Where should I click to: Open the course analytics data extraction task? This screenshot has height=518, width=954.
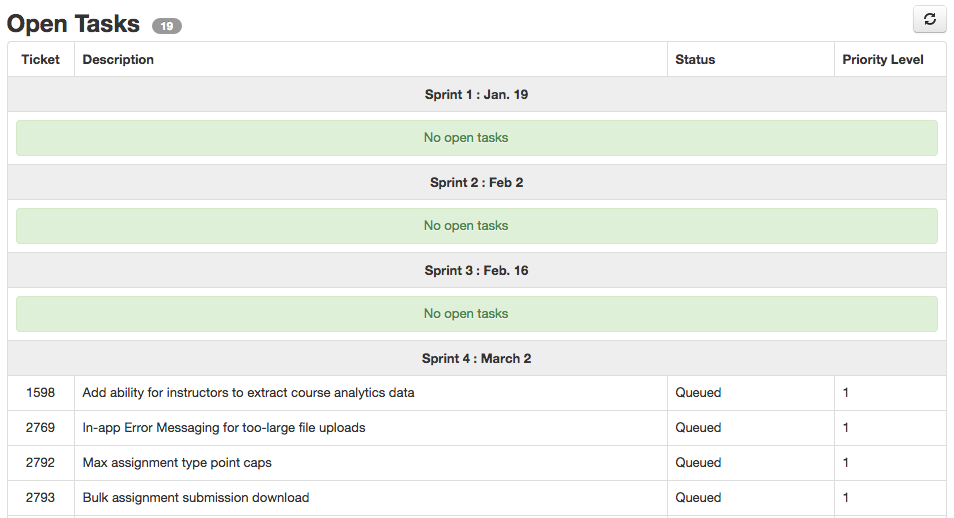248,393
